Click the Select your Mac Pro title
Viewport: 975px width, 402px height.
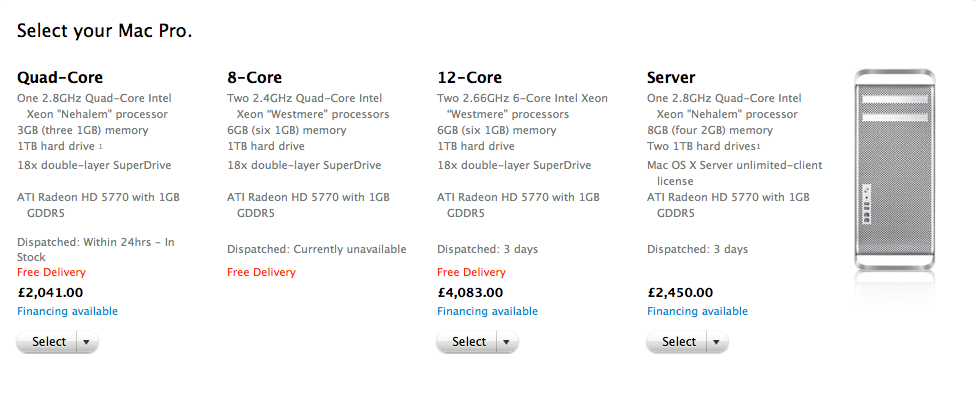104,31
